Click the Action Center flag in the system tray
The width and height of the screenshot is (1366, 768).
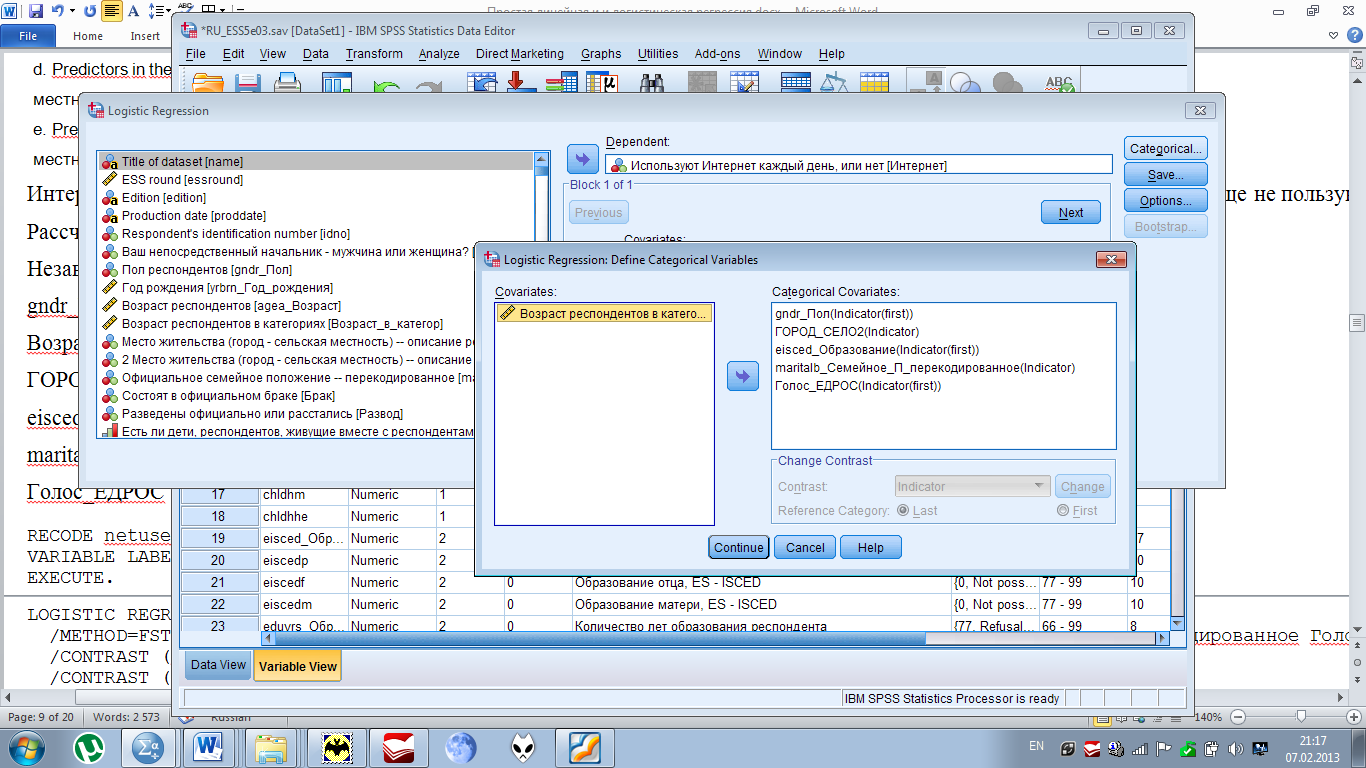(1163, 748)
